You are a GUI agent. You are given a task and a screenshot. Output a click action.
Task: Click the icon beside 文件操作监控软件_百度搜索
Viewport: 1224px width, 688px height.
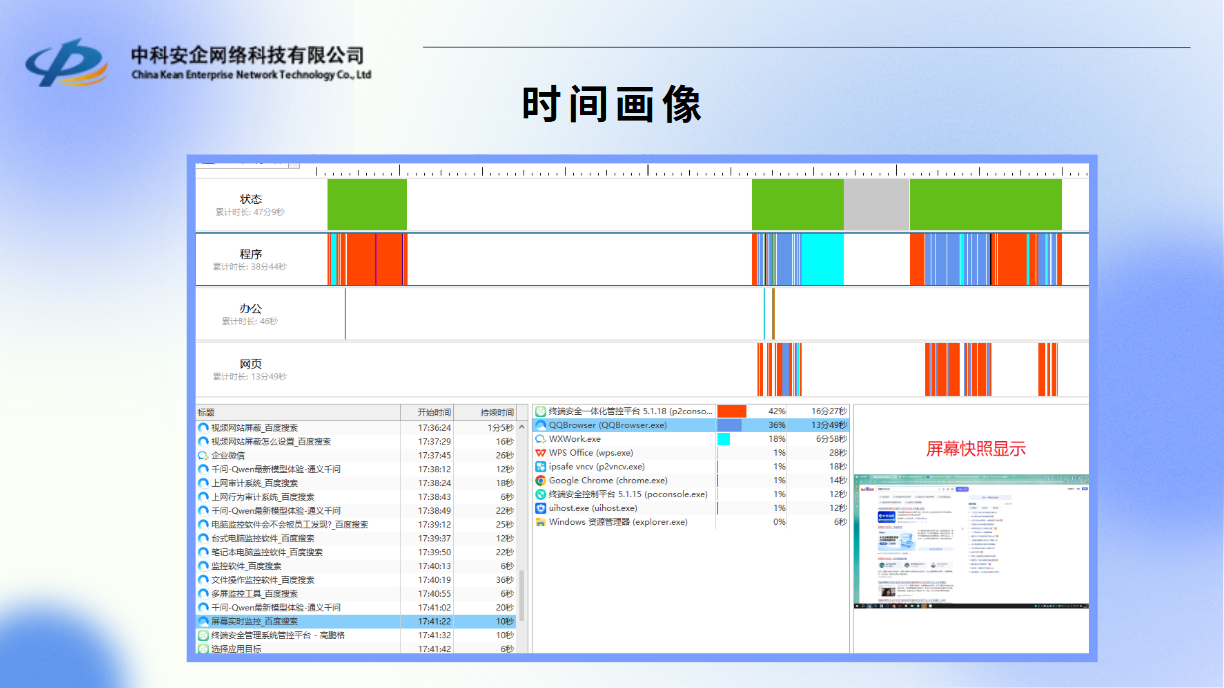(x=203, y=580)
